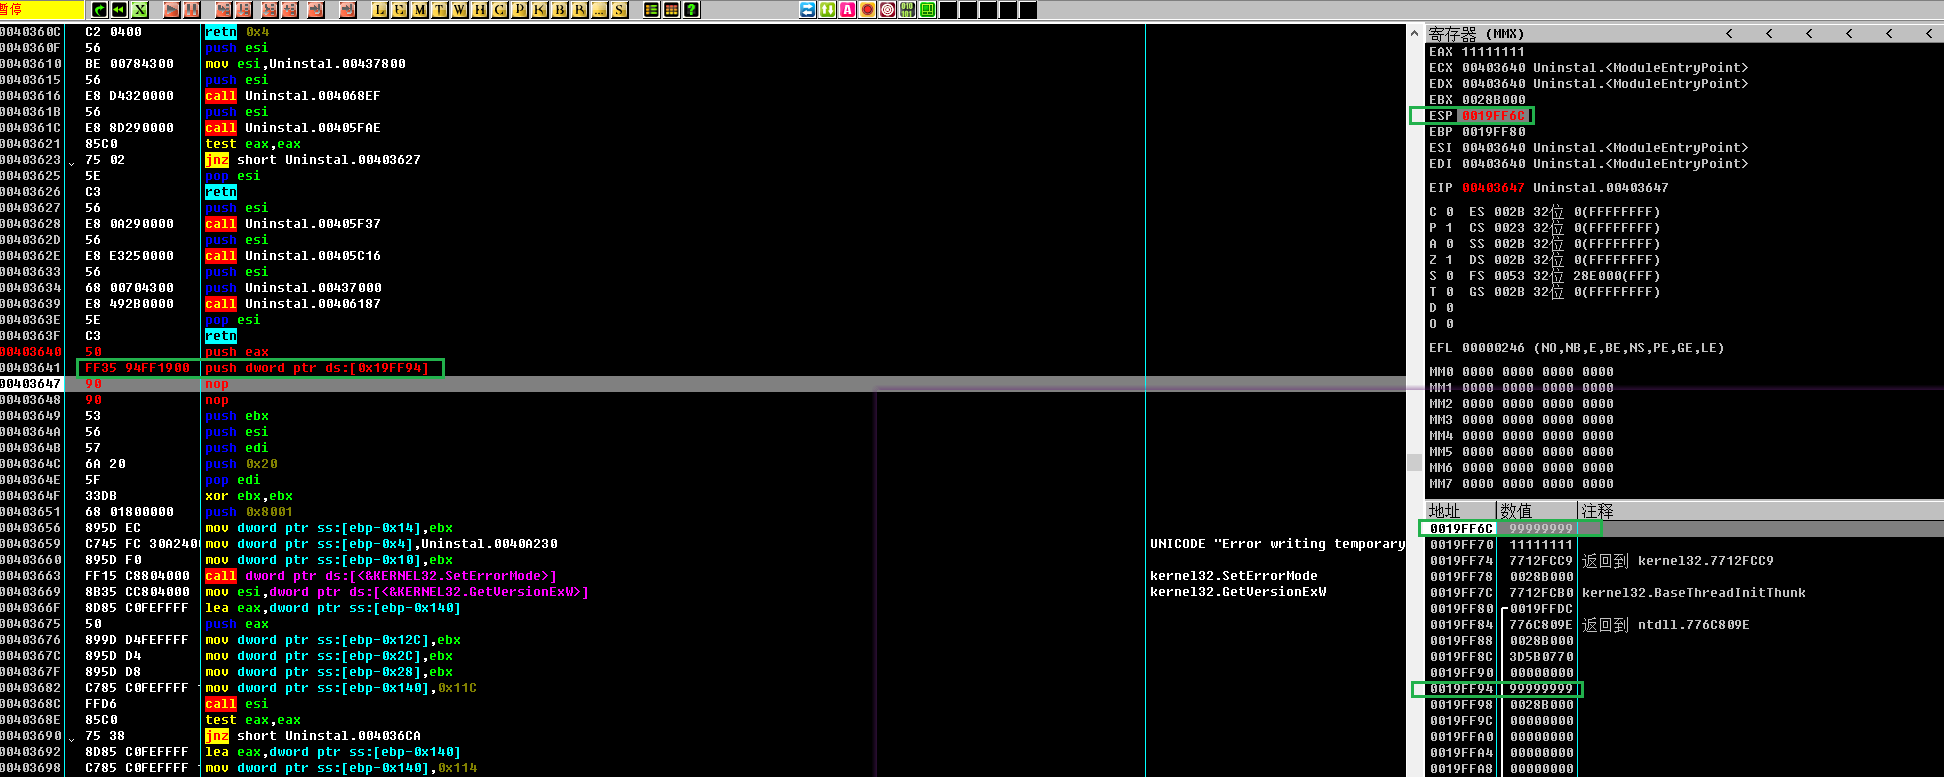Click the blue swap arrows plugin icon
This screenshot has height=777, width=1944.
point(808,10)
